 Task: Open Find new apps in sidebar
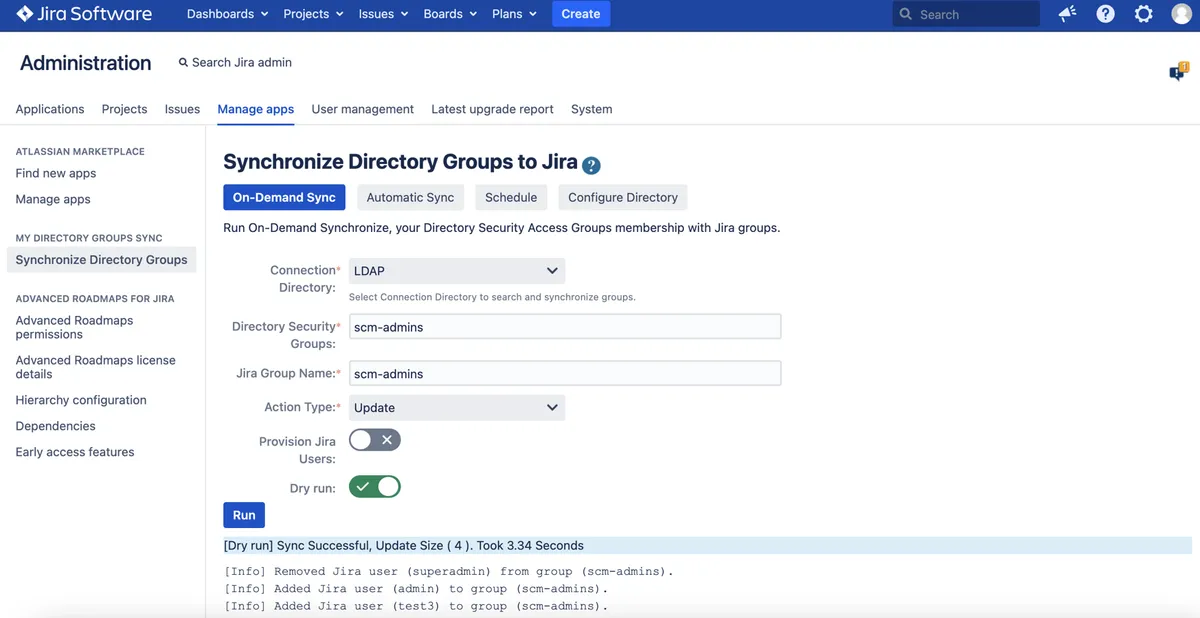pos(56,173)
